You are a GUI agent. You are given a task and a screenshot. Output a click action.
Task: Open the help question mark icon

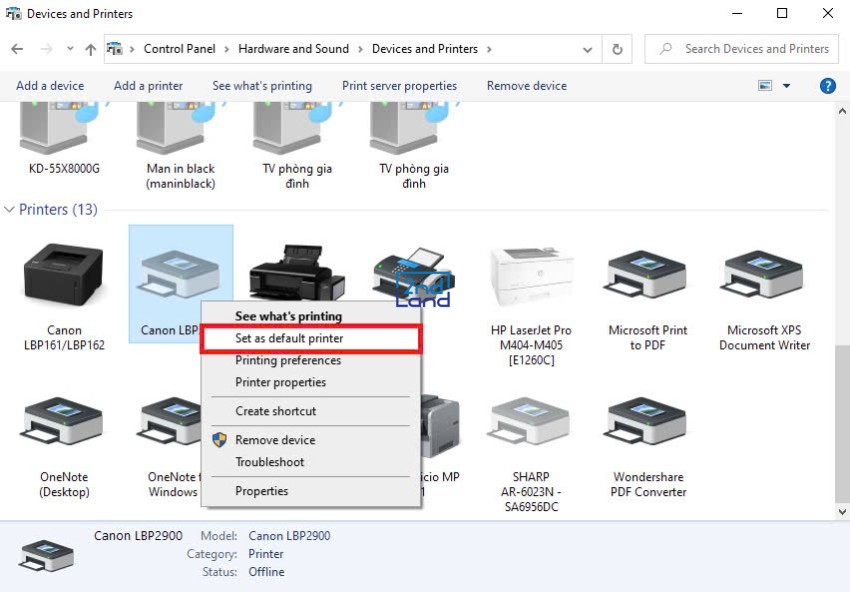click(827, 86)
